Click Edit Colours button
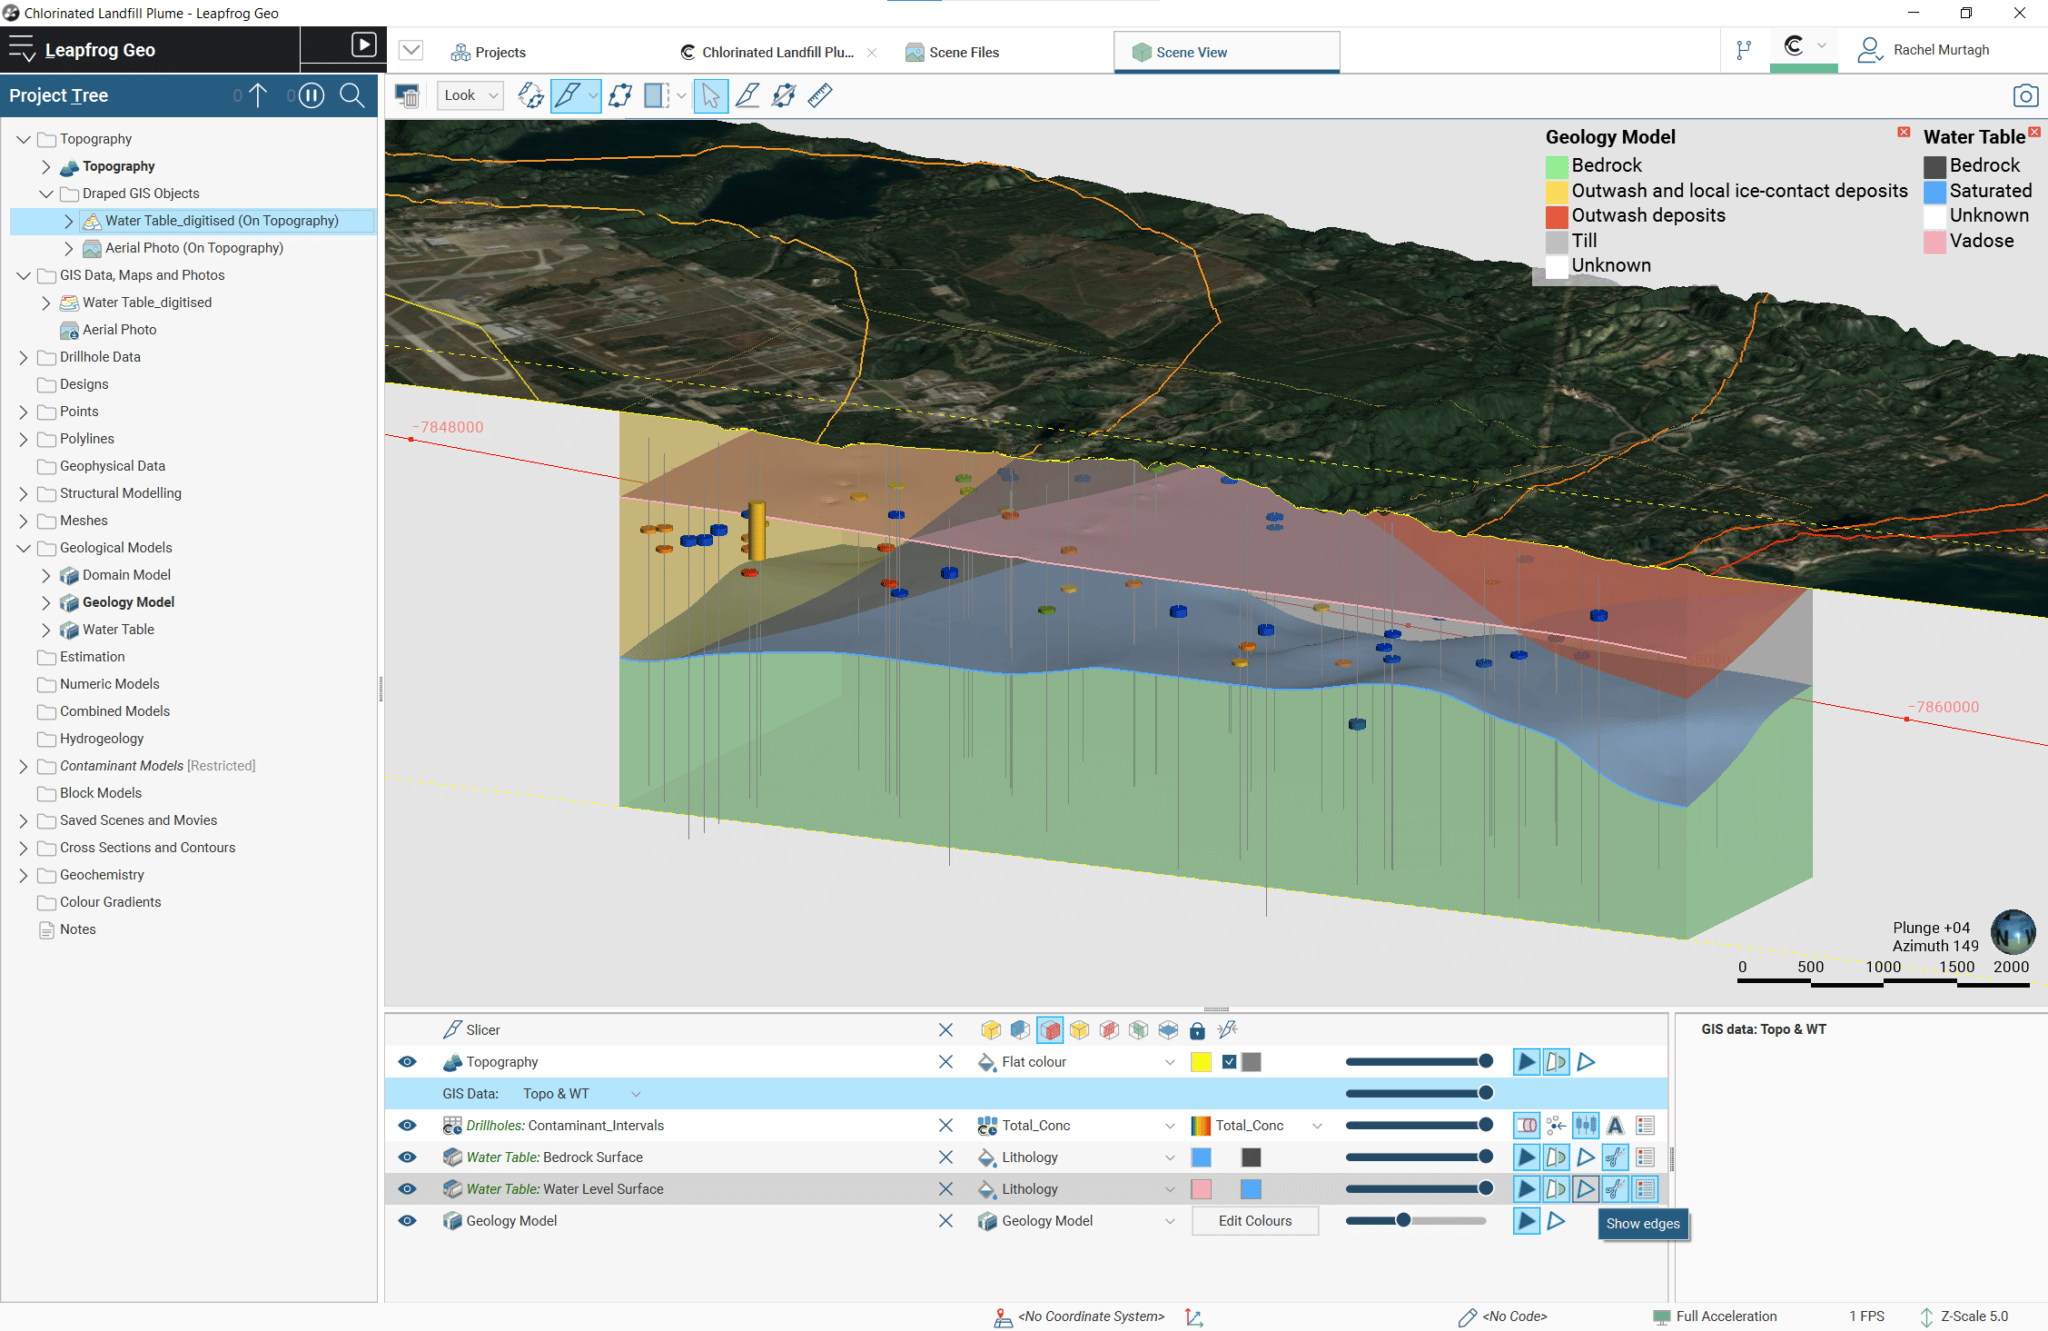 1255,1221
